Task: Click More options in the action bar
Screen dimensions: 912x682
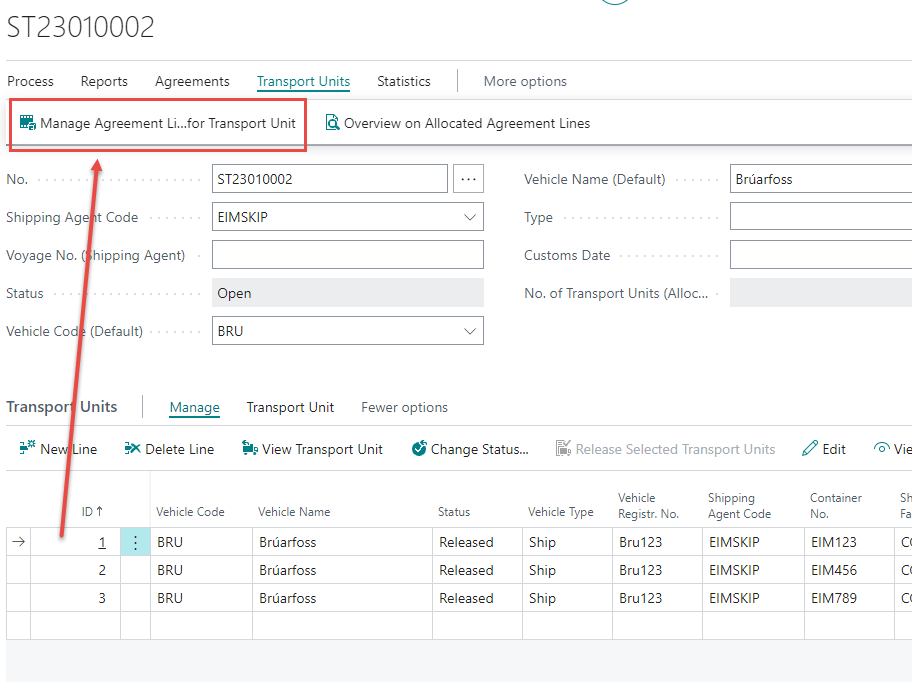Action: click(x=525, y=82)
